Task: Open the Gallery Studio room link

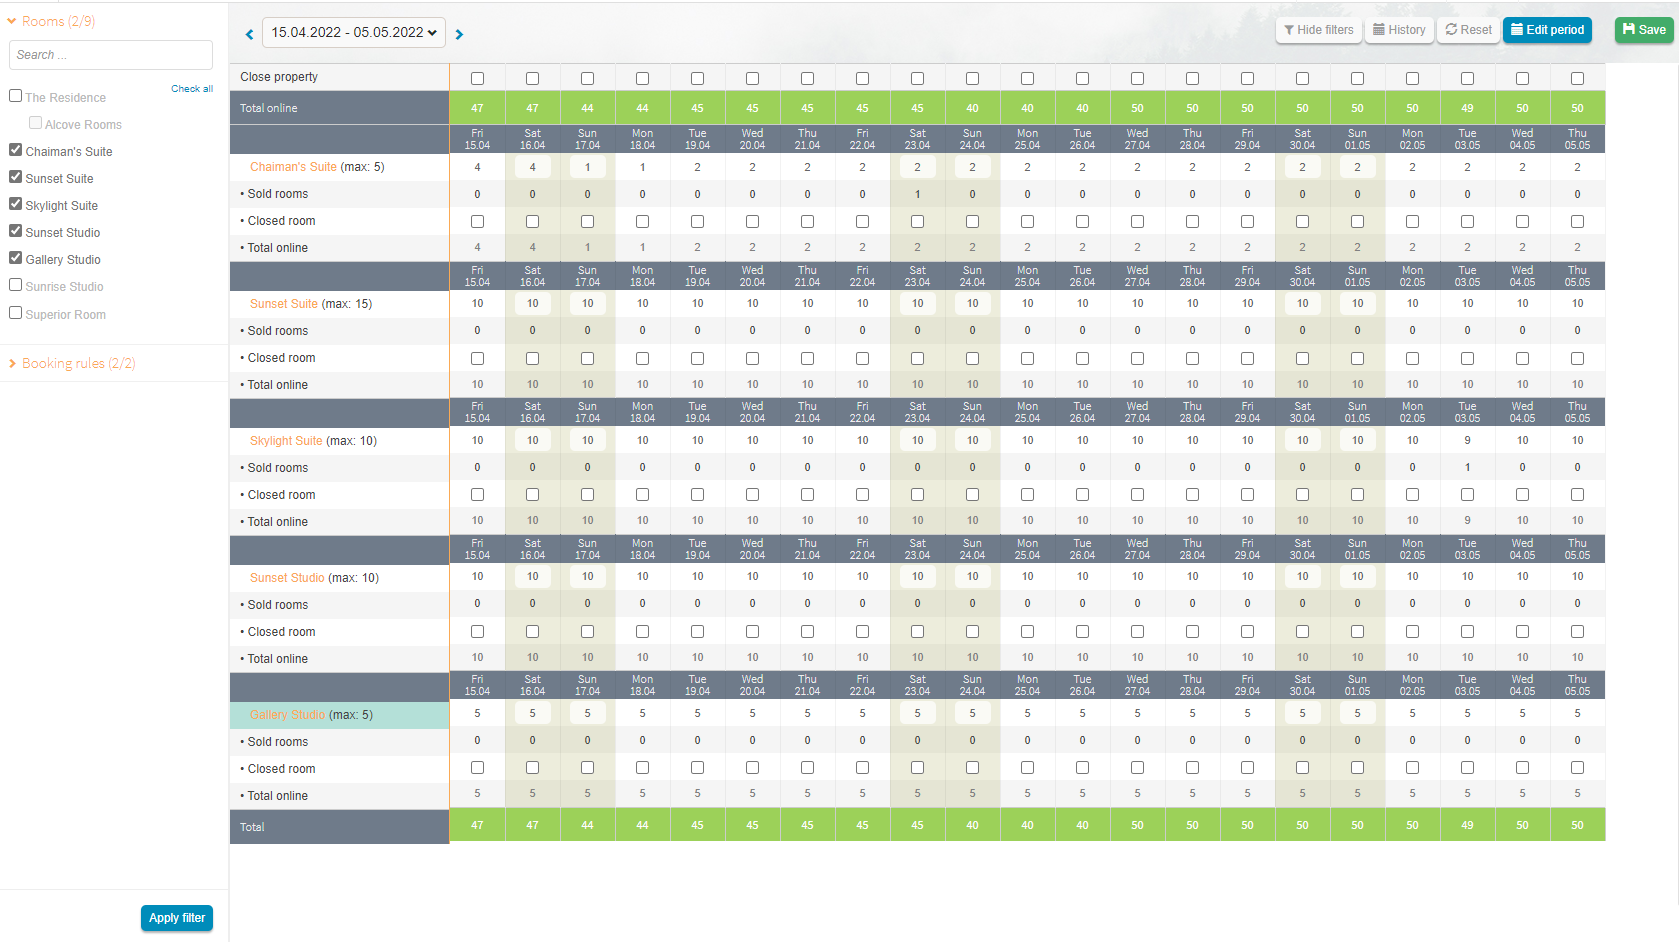Action: pyautogui.click(x=287, y=715)
